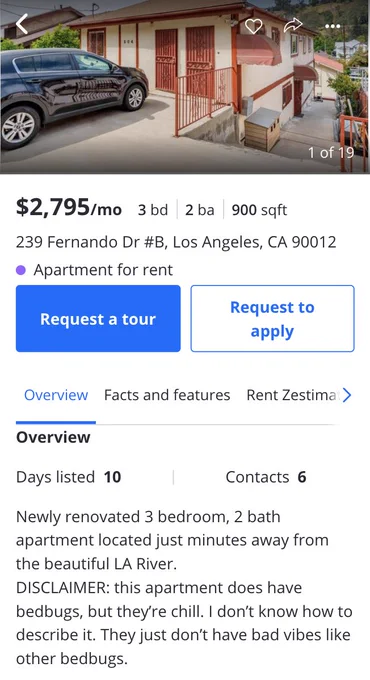370x680 pixels.
Task: Tap the Contacts 6 stat
Action: coord(266,477)
